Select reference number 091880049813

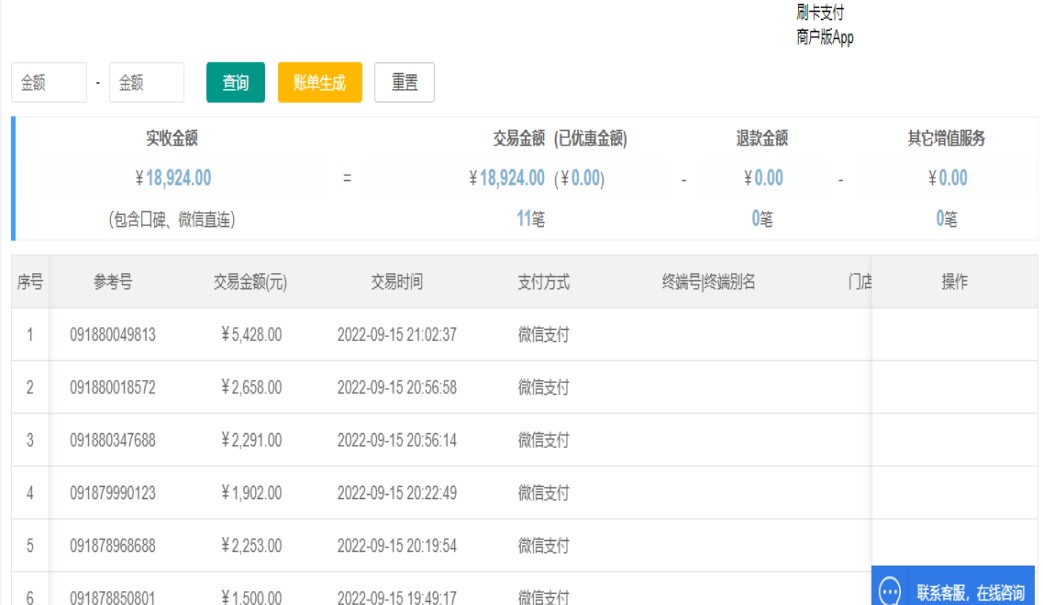click(113, 335)
